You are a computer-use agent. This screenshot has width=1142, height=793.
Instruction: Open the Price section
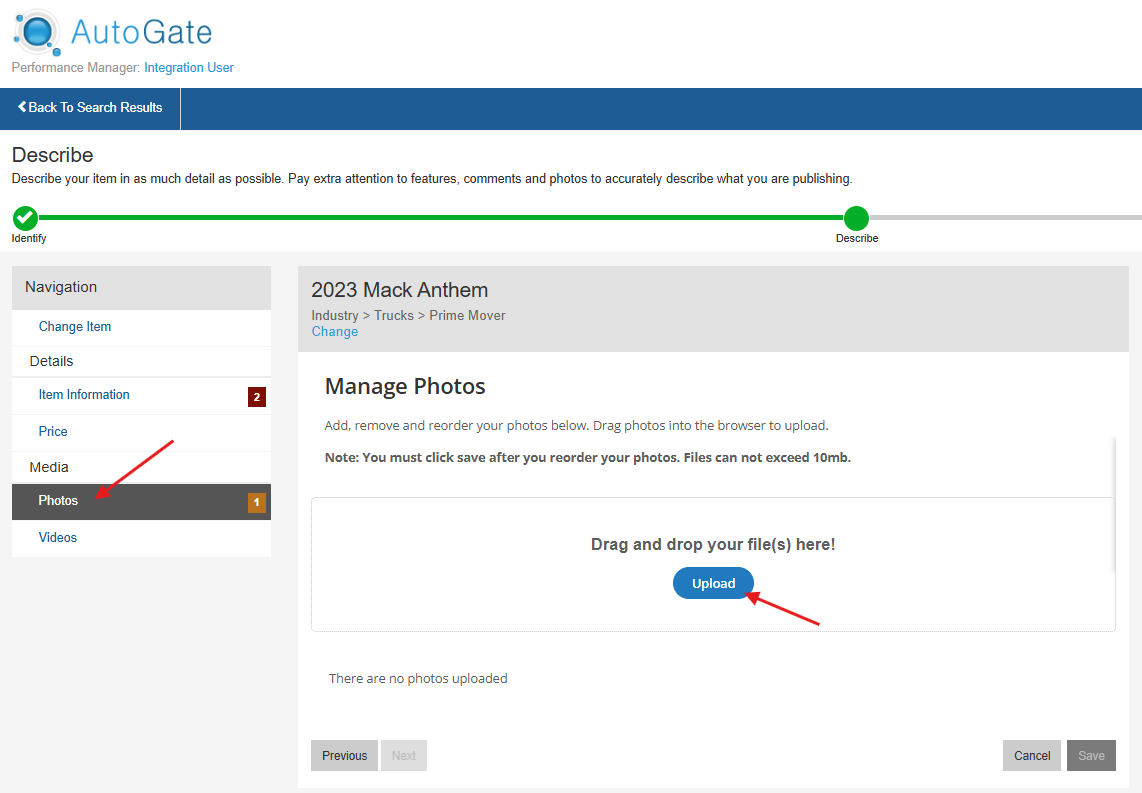(53, 432)
